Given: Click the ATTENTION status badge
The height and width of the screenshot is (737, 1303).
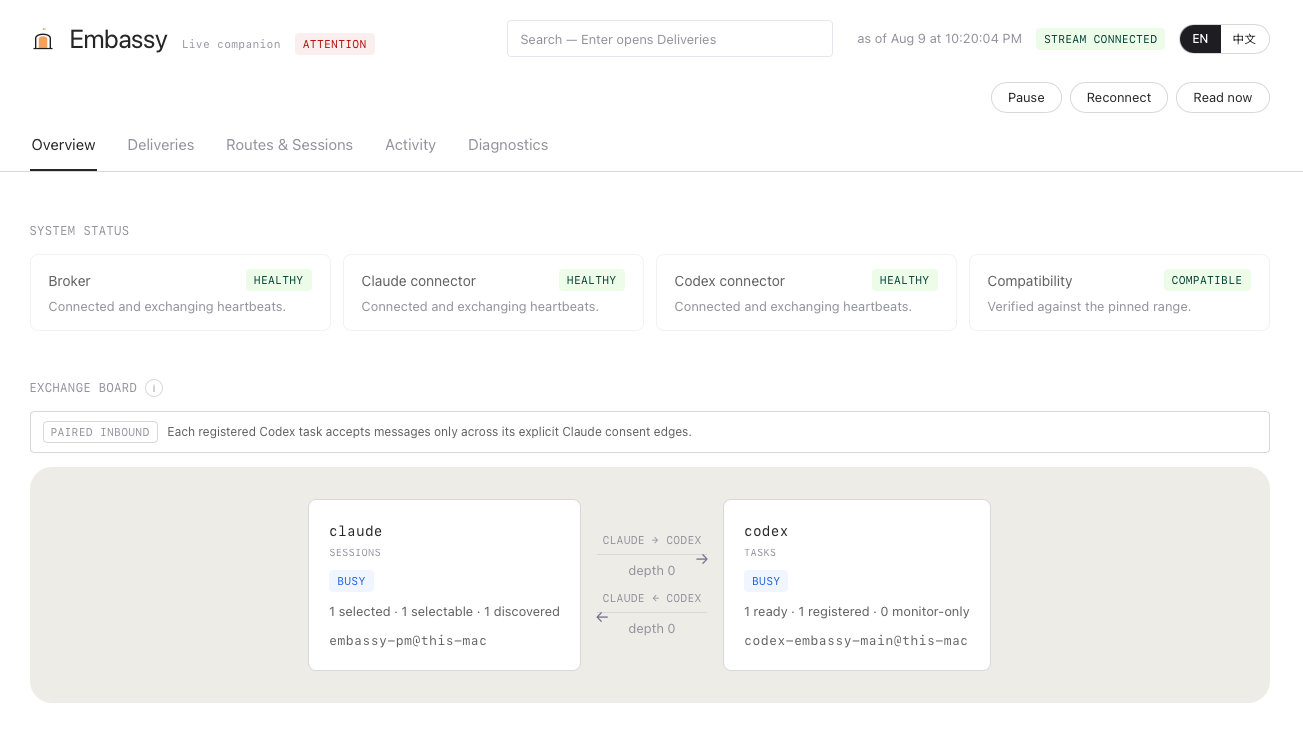Looking at the screenshot, I should 335,44.
